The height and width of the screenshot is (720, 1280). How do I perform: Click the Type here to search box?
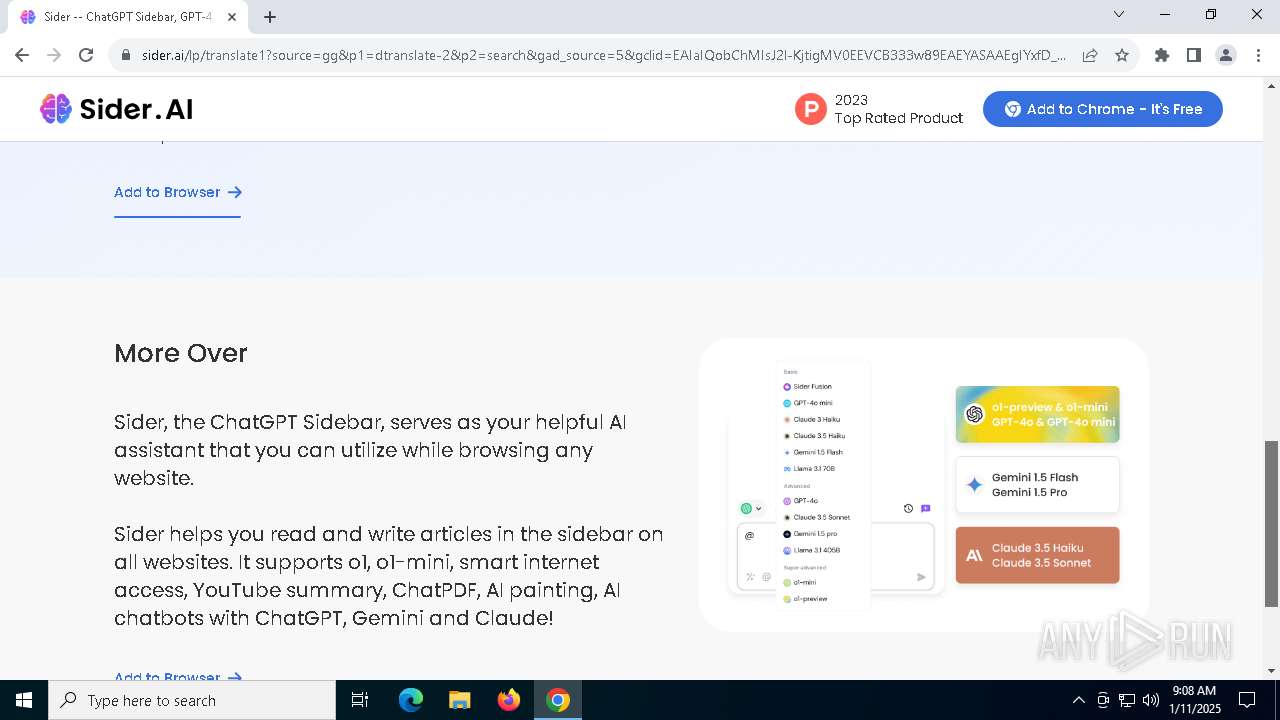tap(192, 700)
